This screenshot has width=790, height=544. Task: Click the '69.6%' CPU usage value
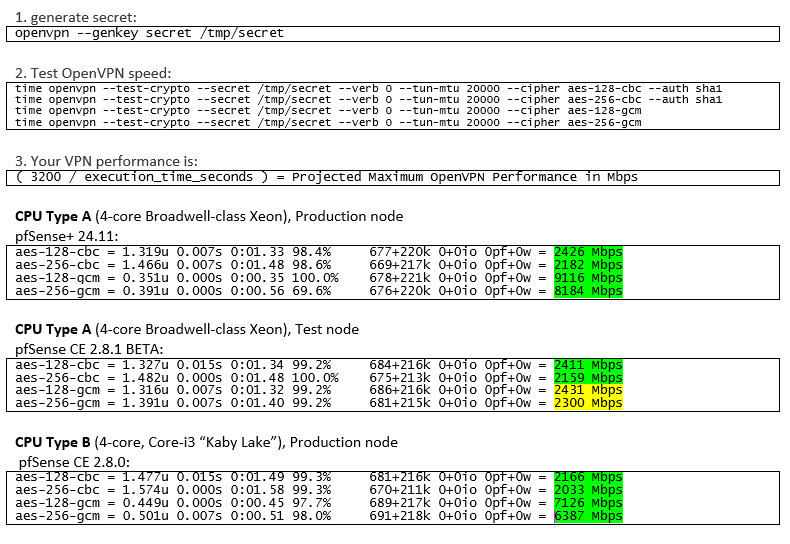coord(311,291)
